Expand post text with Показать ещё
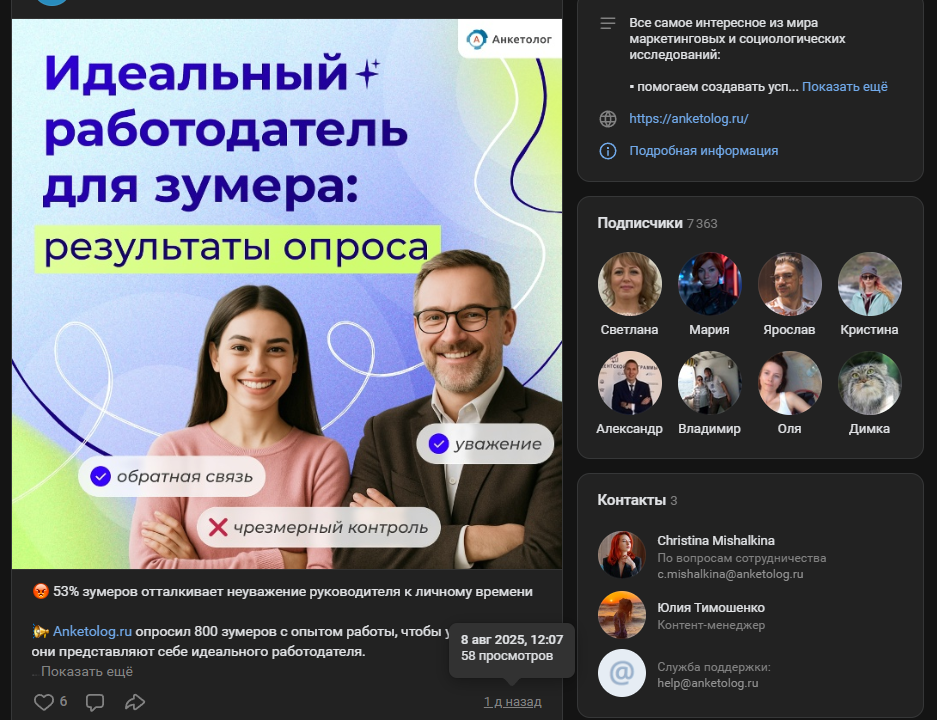The width and height of the screenshot is (937, 720). click(87, 672)
